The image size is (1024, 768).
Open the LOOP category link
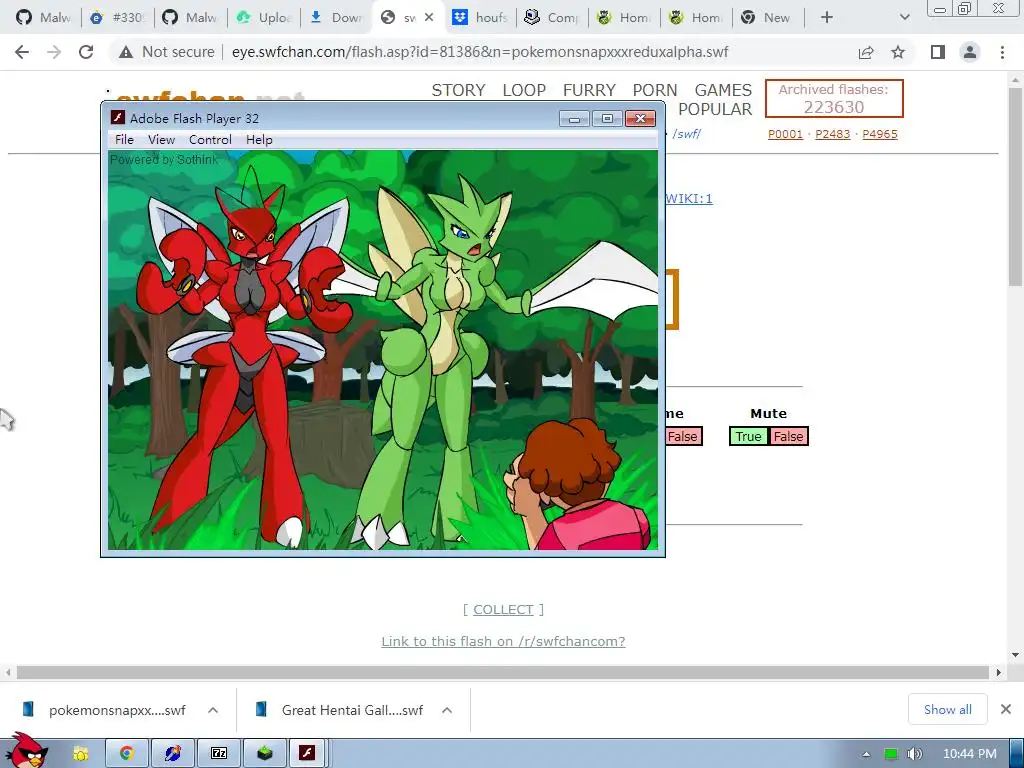(x=524, y=90)
